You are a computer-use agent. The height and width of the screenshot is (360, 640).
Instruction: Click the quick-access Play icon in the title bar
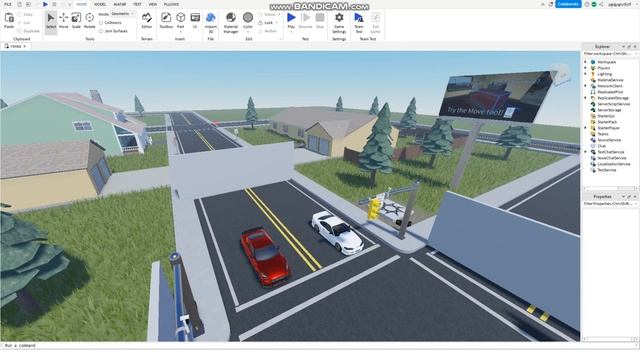point(45,4)
